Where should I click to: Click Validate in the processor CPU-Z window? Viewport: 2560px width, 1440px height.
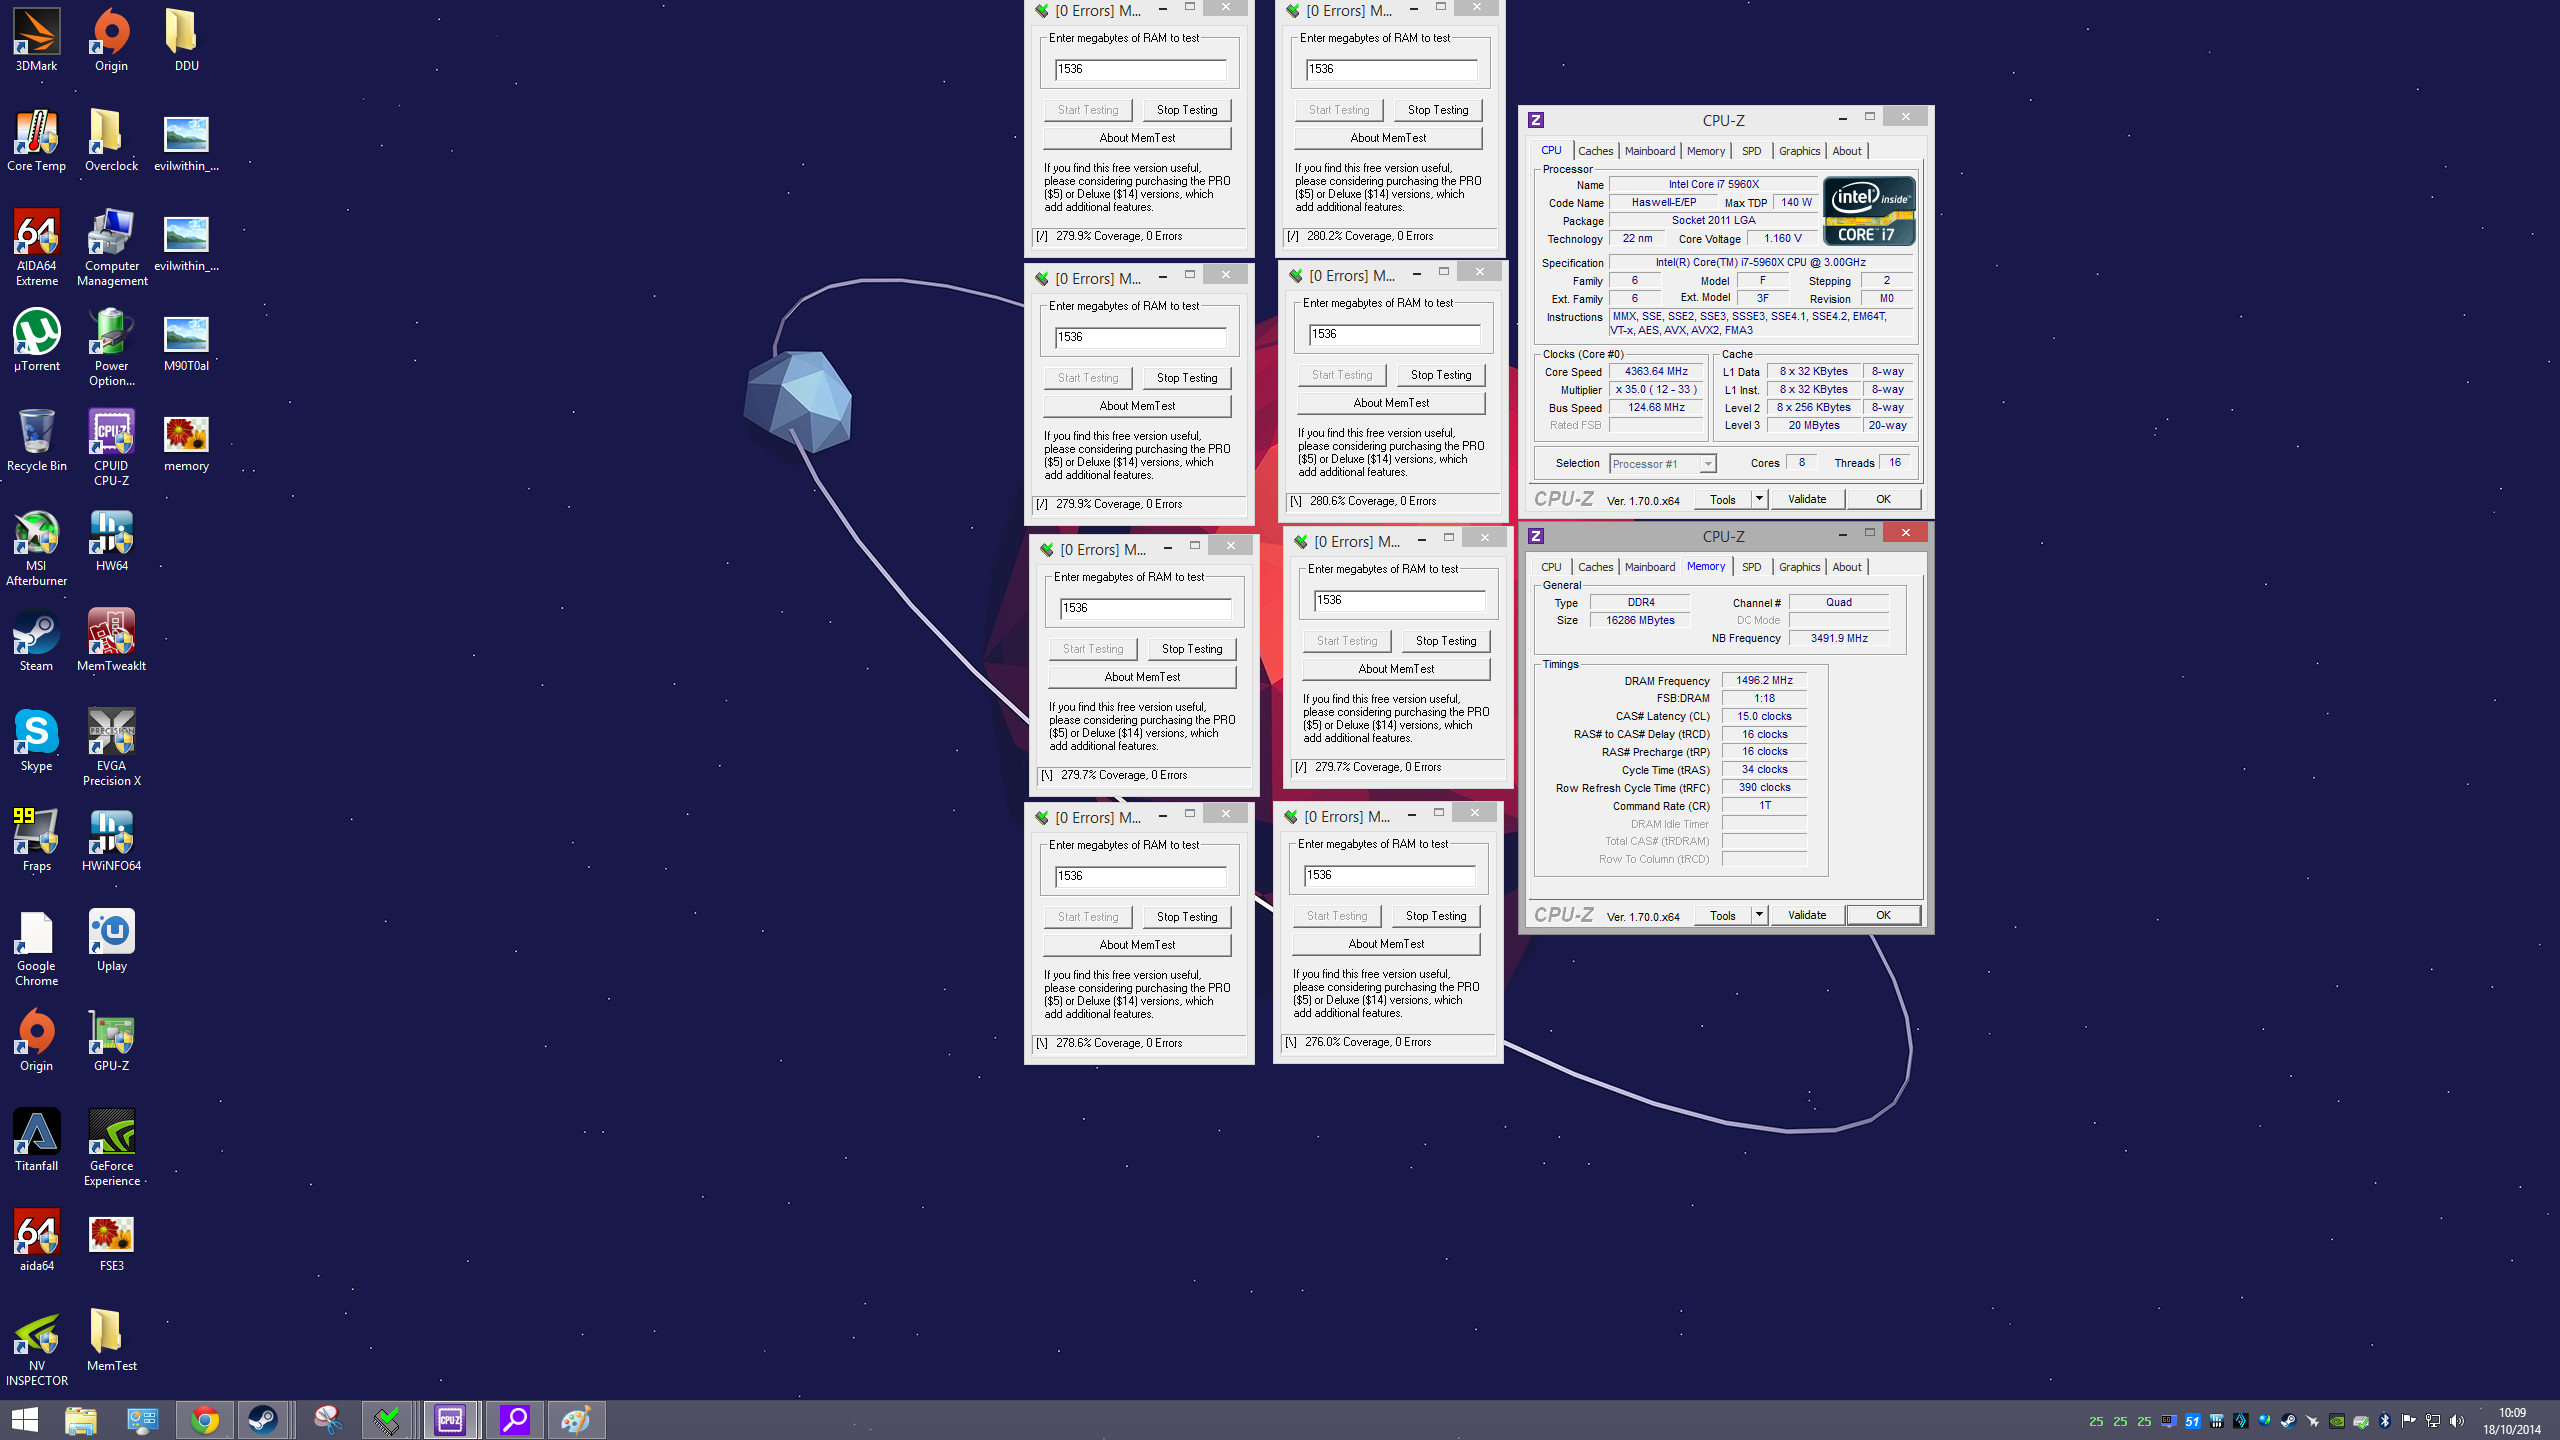point(1807,499)
